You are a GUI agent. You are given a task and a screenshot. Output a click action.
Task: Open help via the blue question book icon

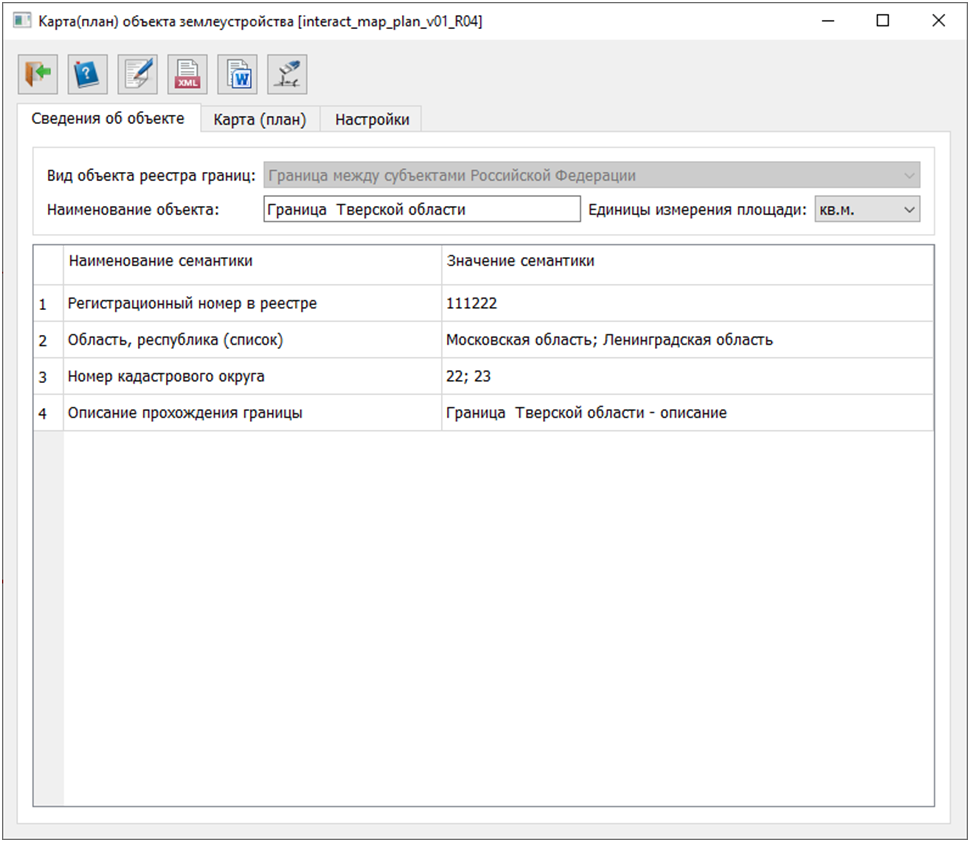pyautogui.click(x=88, y=74)
